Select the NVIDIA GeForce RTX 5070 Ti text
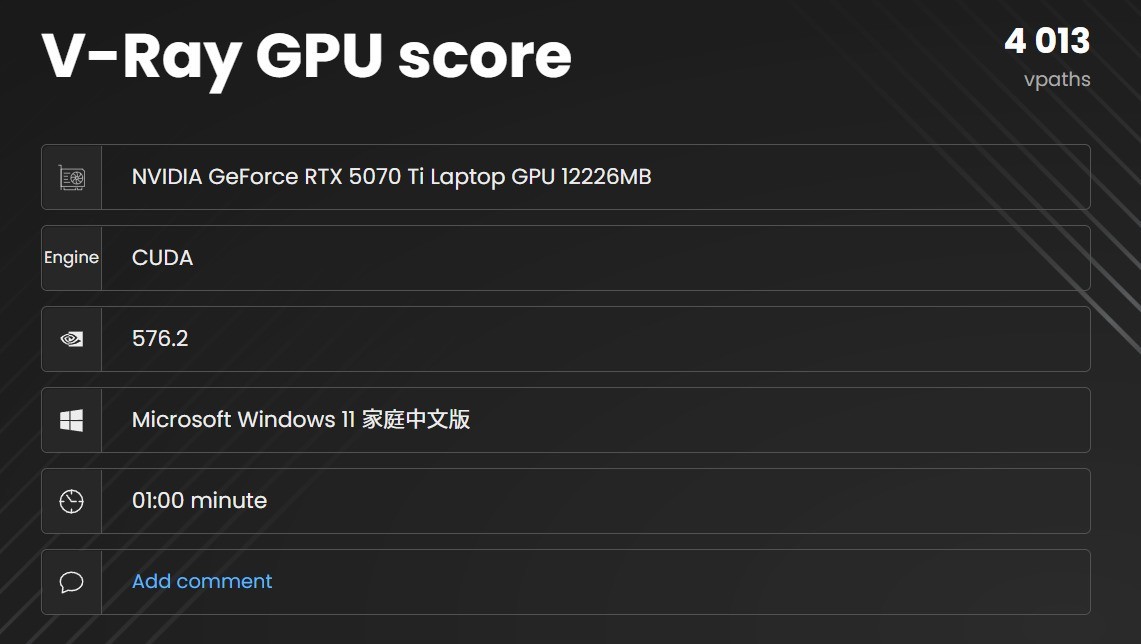Viewport: 1141px width, 644px height. click(x=391, y=177)
